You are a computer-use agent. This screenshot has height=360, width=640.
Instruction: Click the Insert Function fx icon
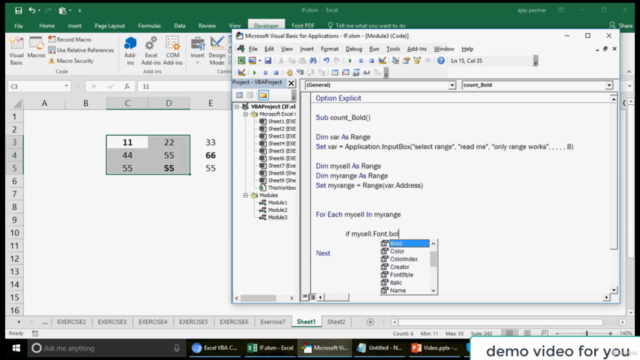point(127,87)
